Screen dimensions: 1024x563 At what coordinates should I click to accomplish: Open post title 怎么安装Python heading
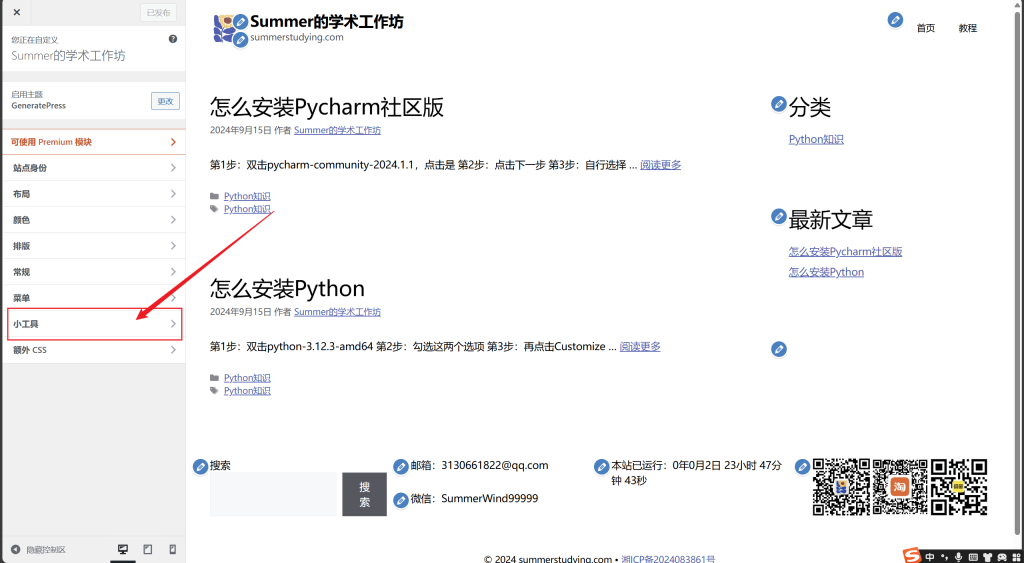[287, 288]
